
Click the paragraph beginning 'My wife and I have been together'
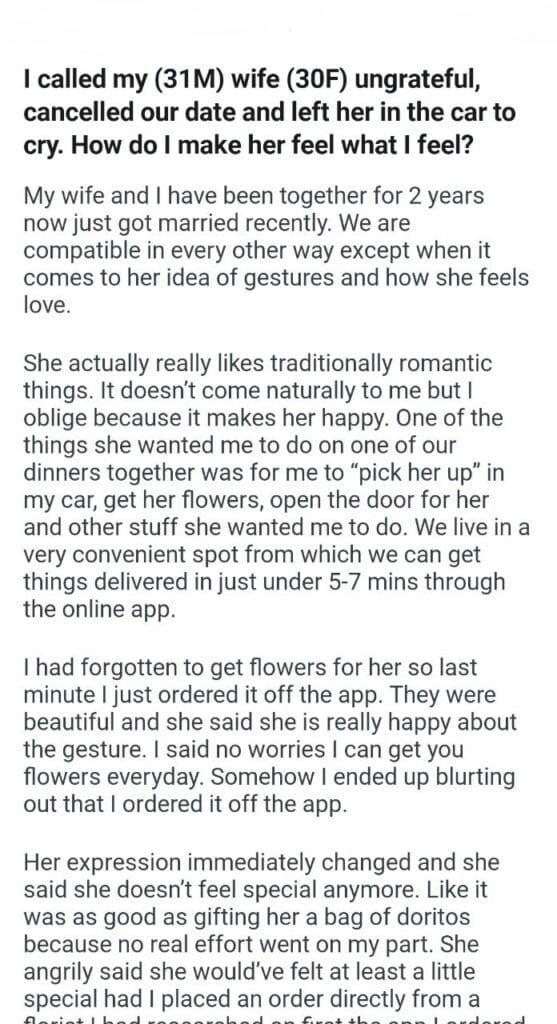(276, 251)
